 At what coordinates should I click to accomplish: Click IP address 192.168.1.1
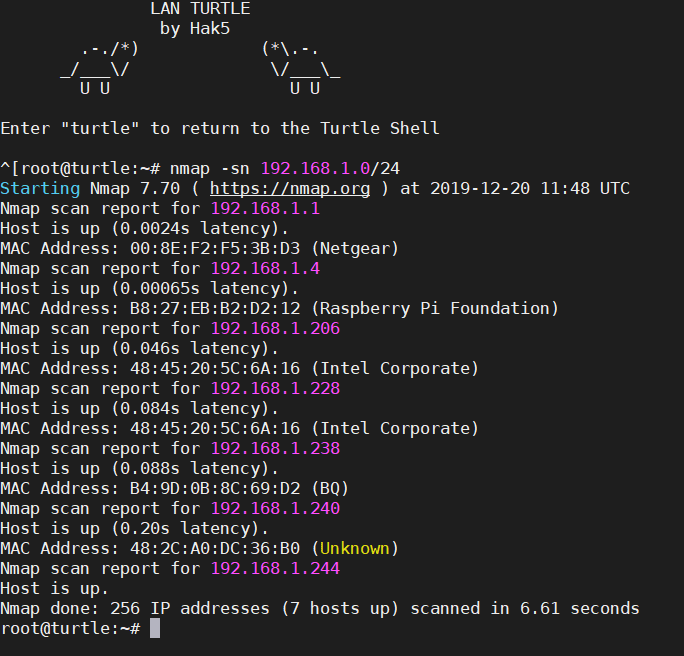tap(265, 208)
